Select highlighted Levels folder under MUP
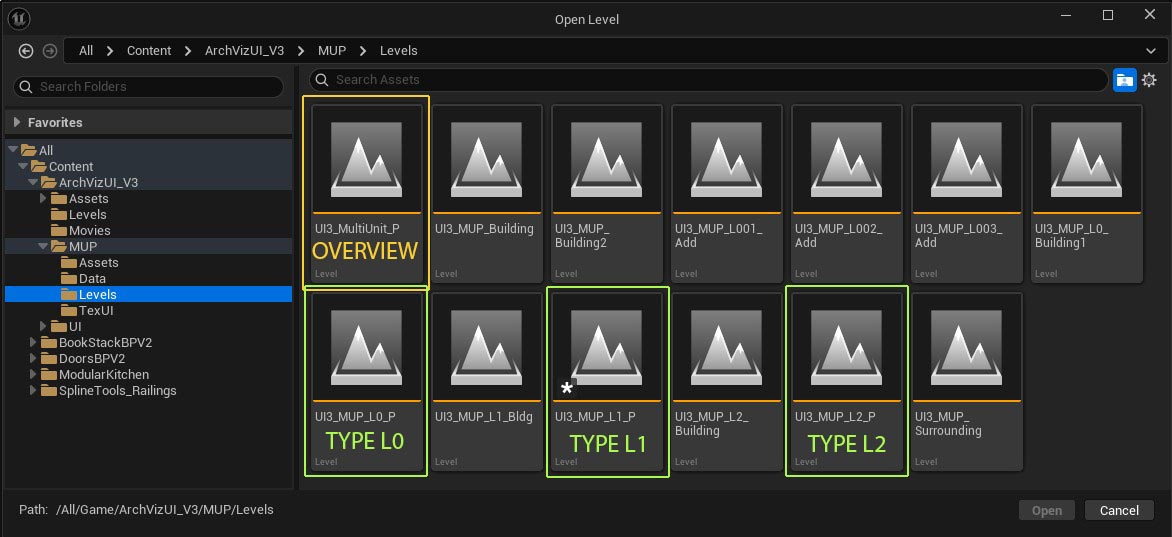1172x537 pixels. [x=148, y=295]
